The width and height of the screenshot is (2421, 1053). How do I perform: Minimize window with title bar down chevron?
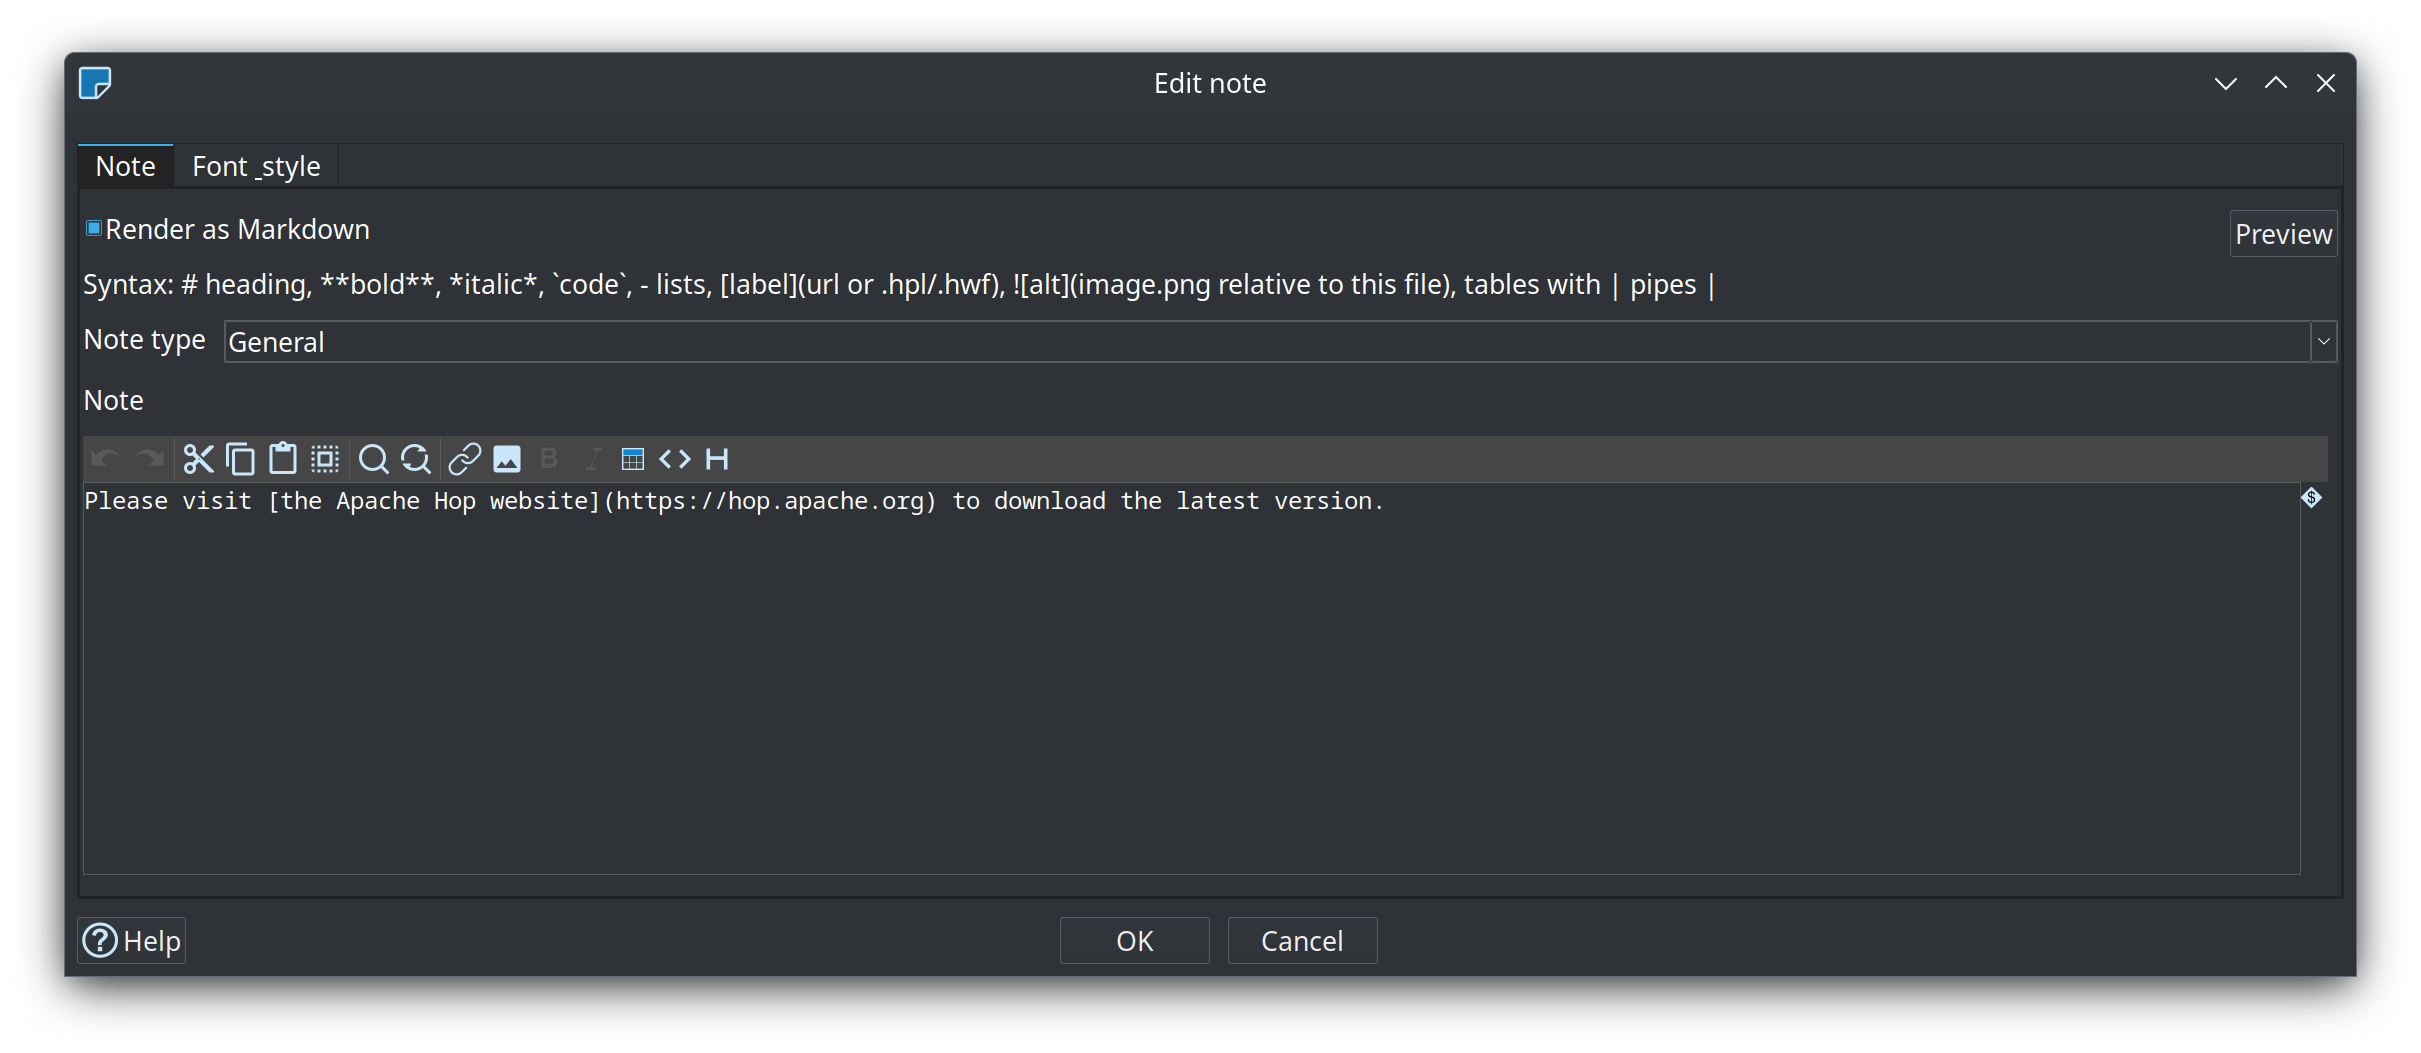(2225, 84)
